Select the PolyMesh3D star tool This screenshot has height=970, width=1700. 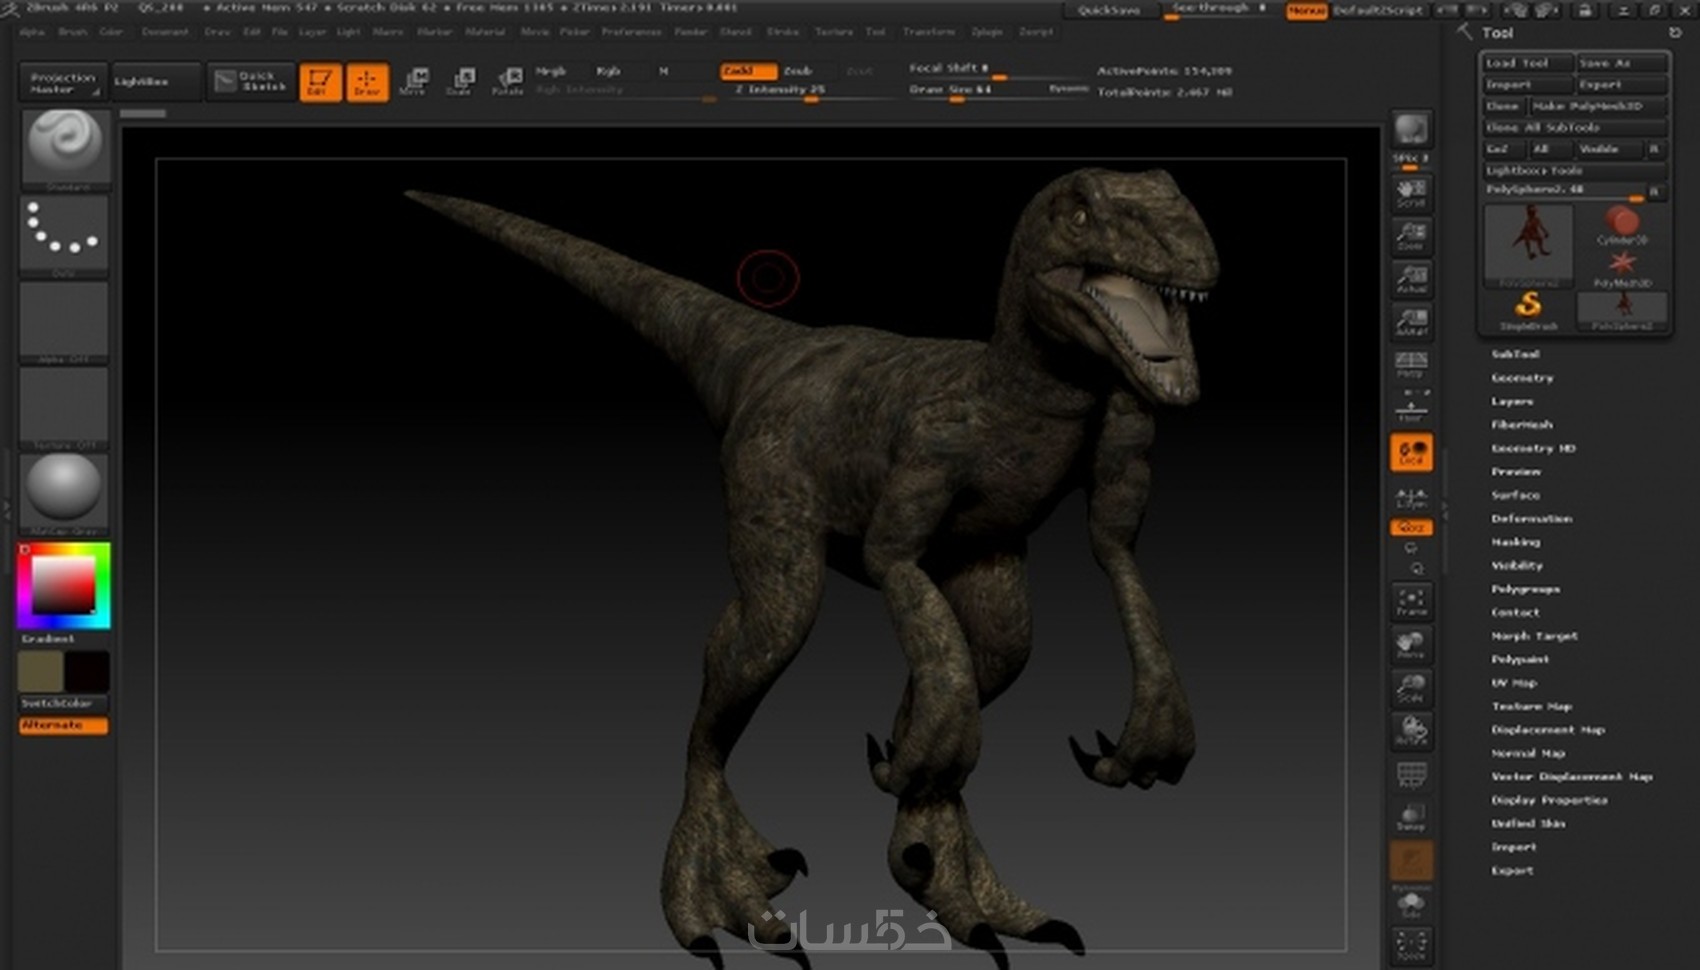point(1621,269)
